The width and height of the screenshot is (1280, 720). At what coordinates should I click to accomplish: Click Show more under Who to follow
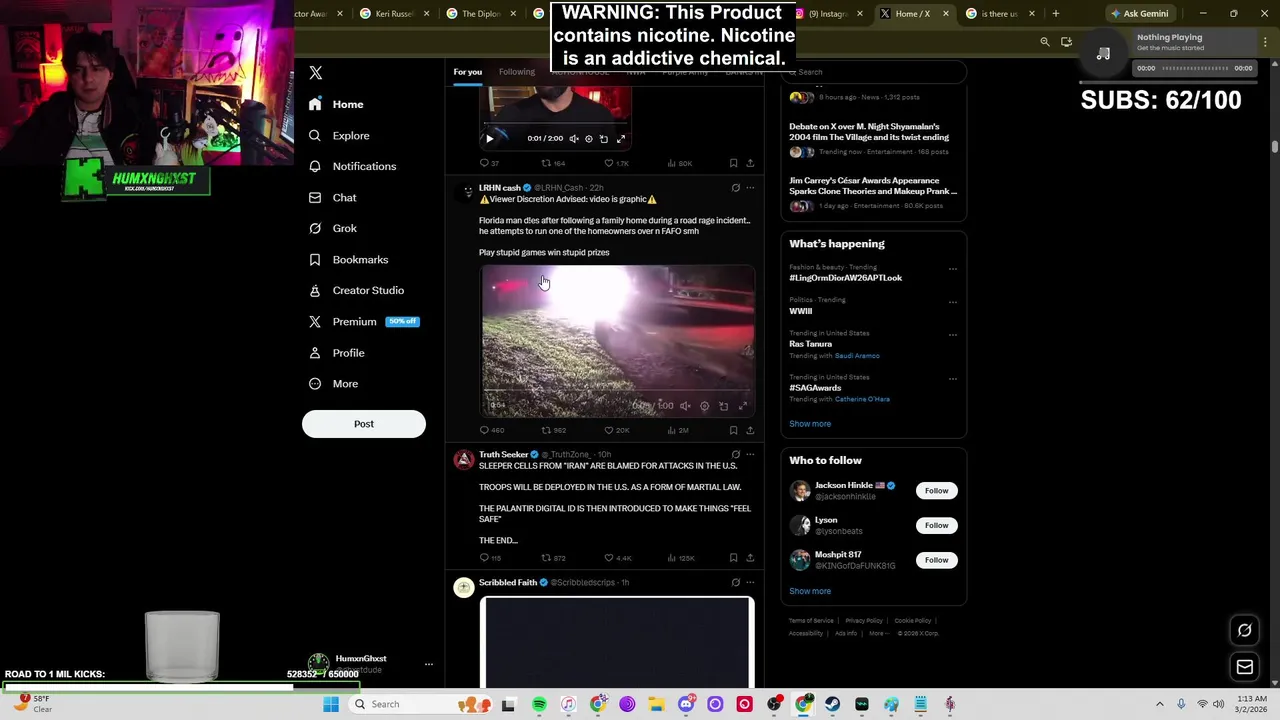(810, 591)
